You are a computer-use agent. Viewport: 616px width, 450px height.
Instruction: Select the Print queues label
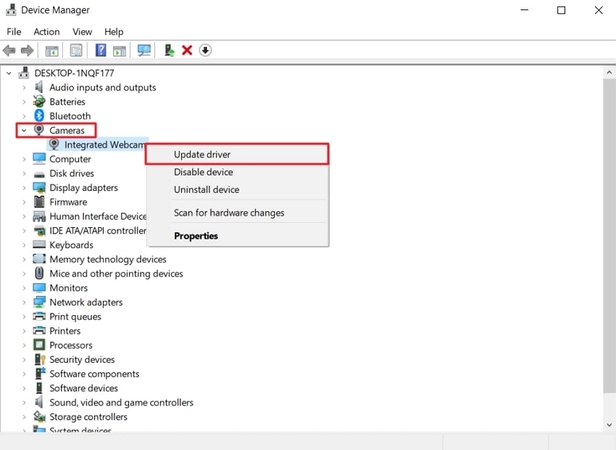pyautogui.click(x=75, y=316)
